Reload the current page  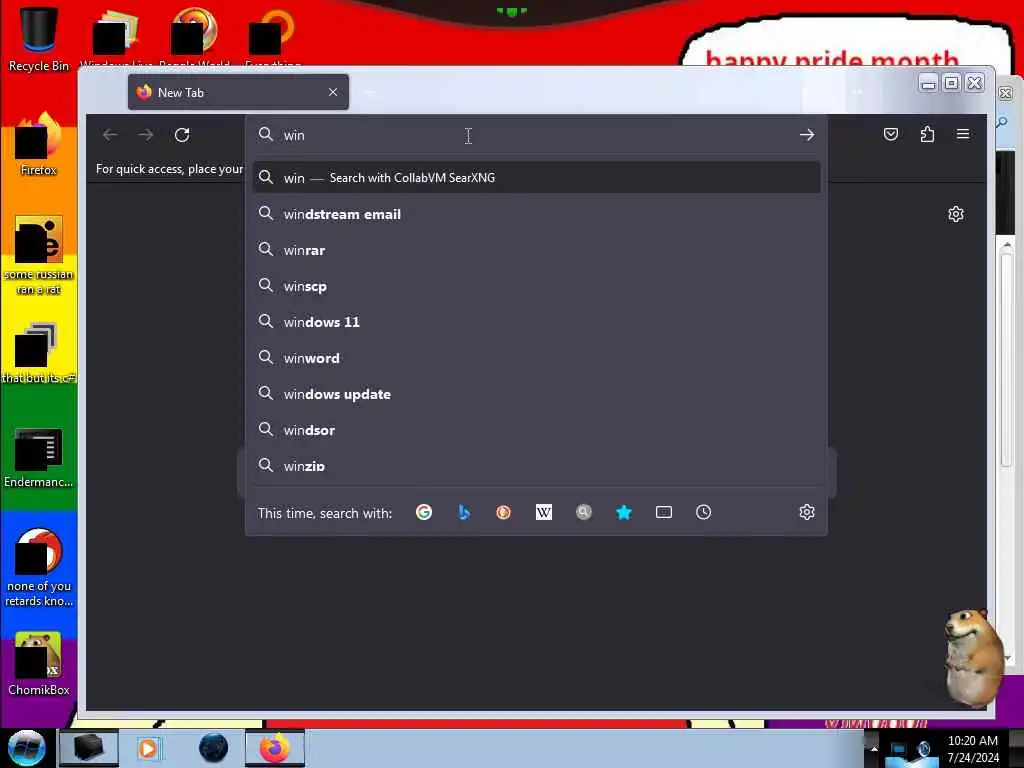coord(182,135)
